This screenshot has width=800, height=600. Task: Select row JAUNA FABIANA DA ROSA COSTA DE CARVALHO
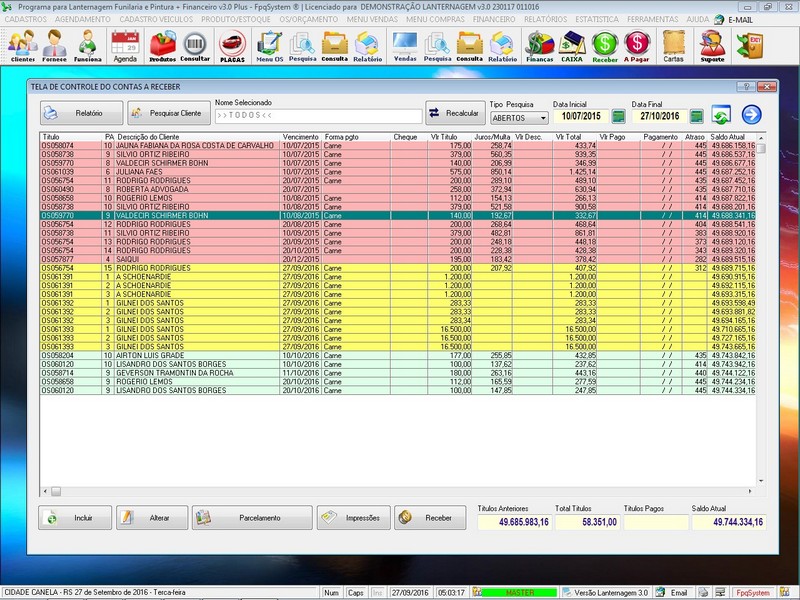click(x=397, y=145)
